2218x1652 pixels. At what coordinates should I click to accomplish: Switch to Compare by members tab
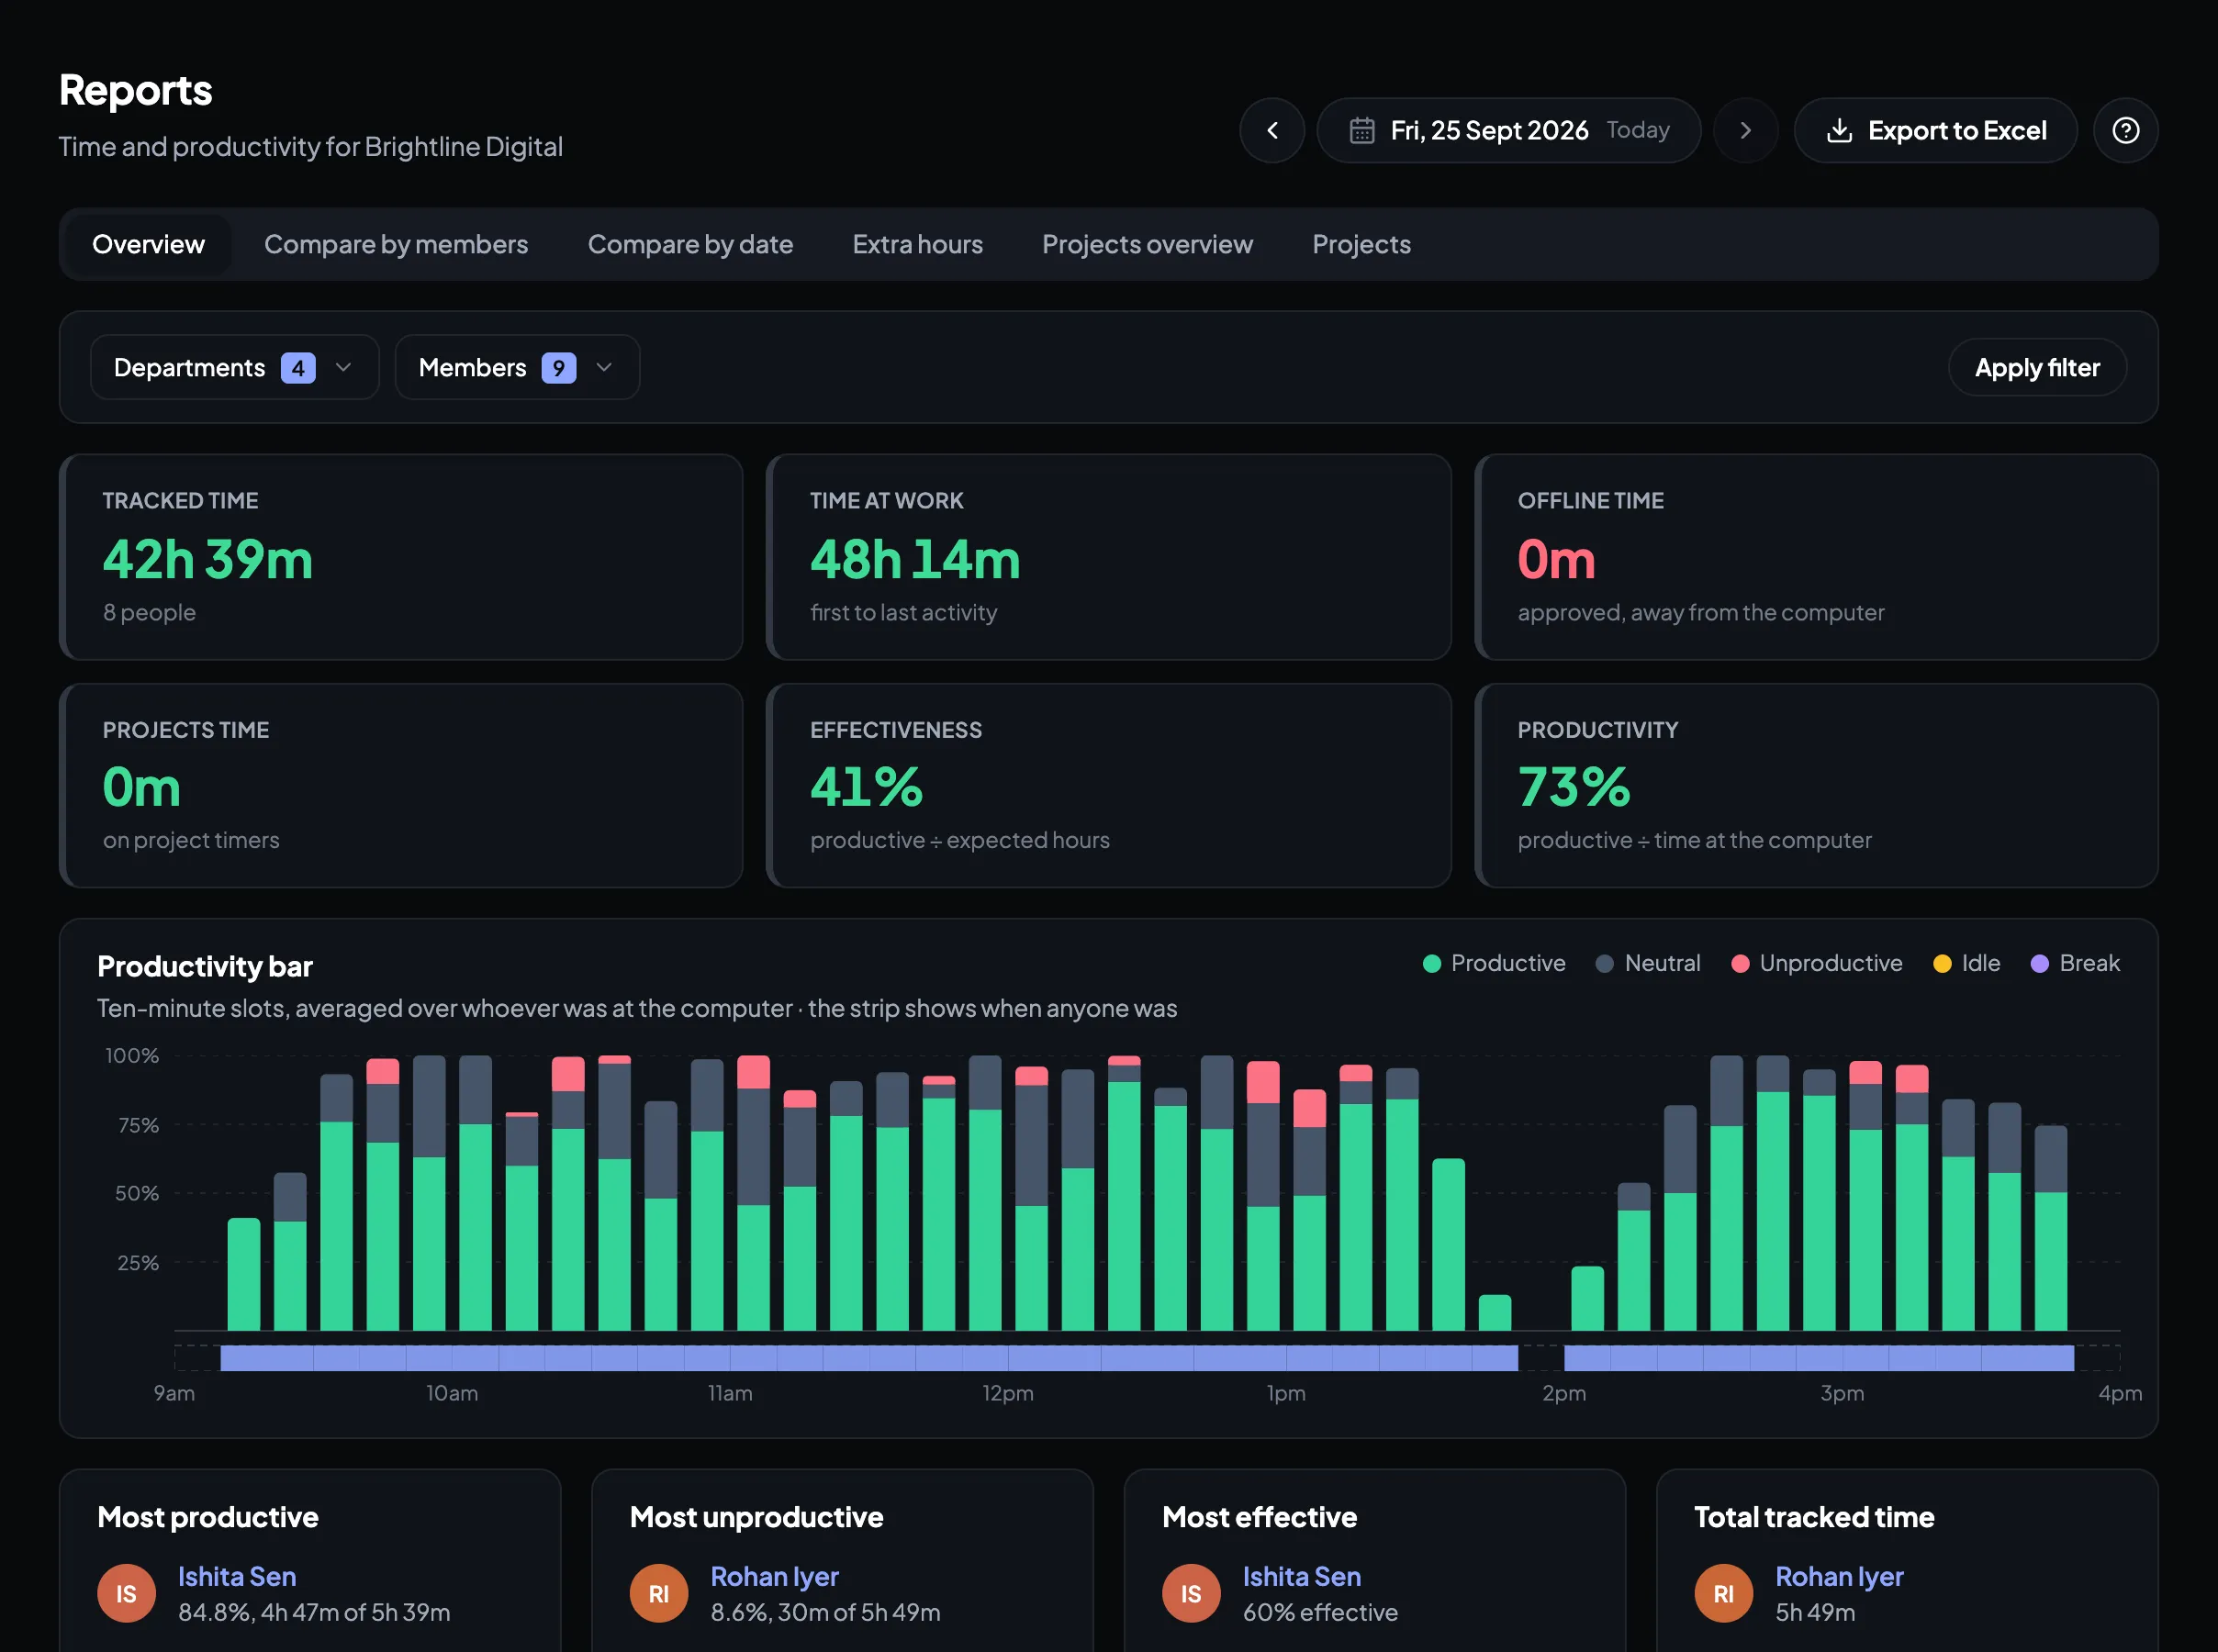396,244
